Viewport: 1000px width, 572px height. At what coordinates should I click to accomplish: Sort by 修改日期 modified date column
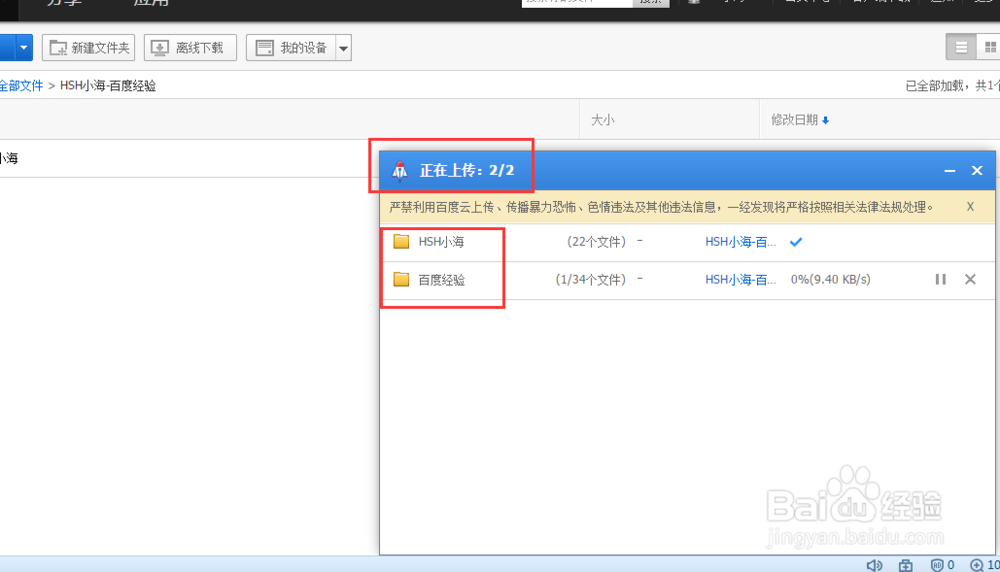click(794, 119)
